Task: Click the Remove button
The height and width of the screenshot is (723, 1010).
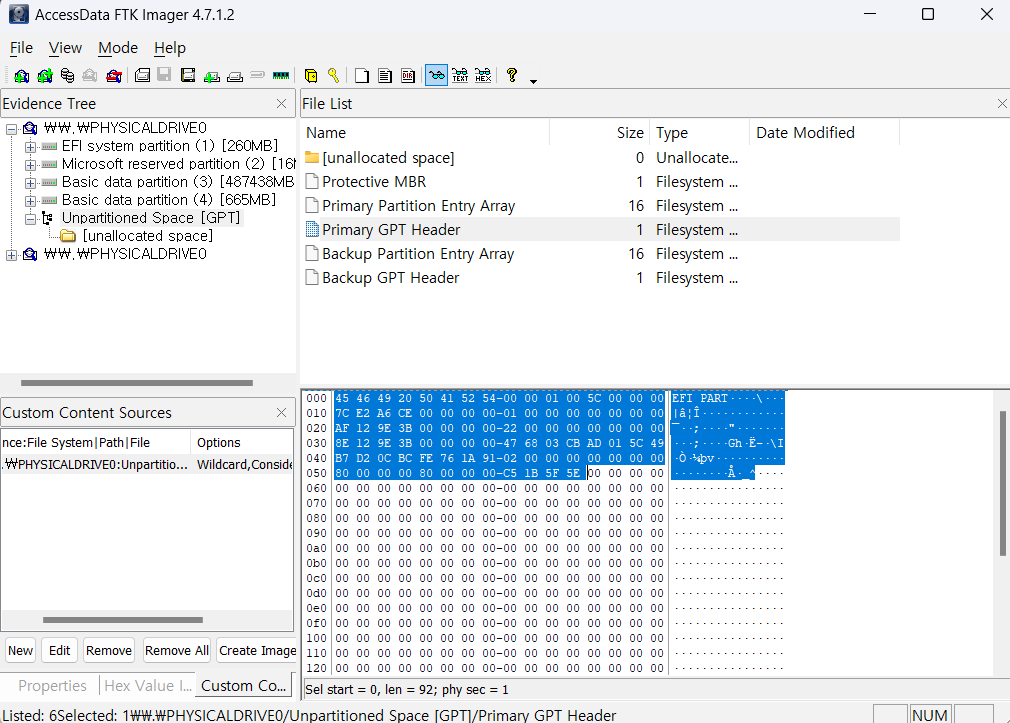Action: 109,651
